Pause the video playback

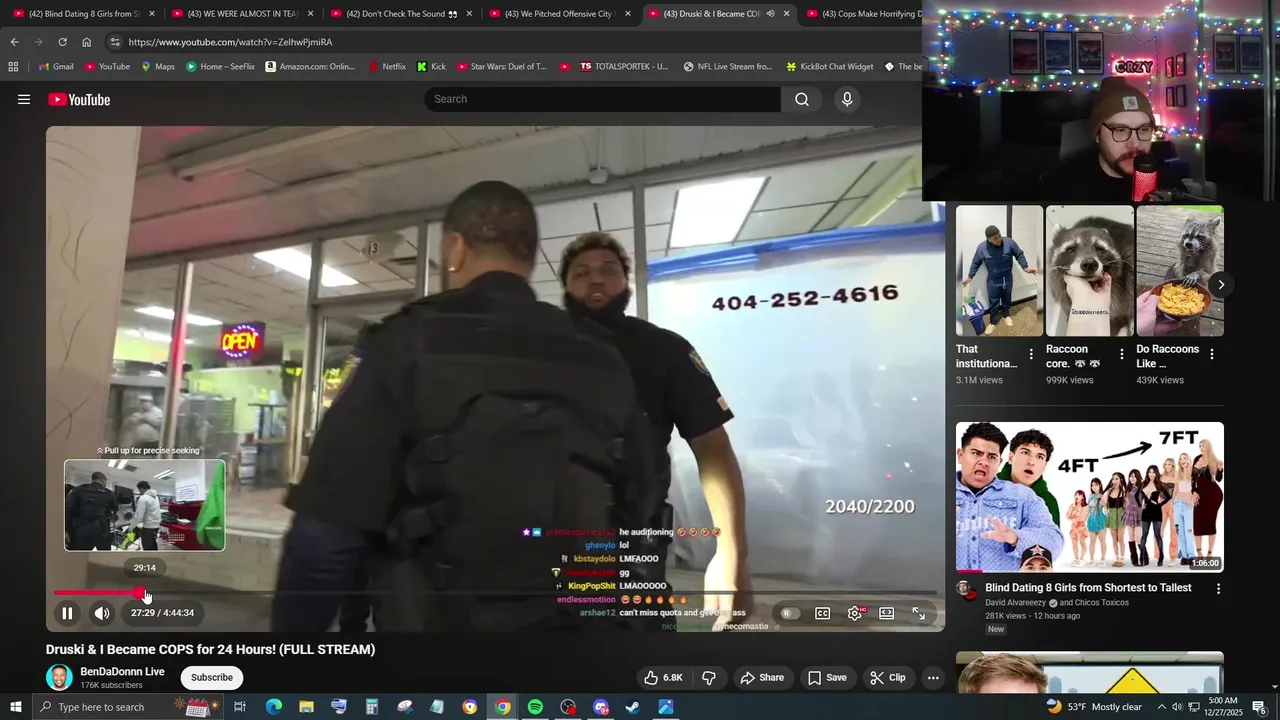click(67, 613)
